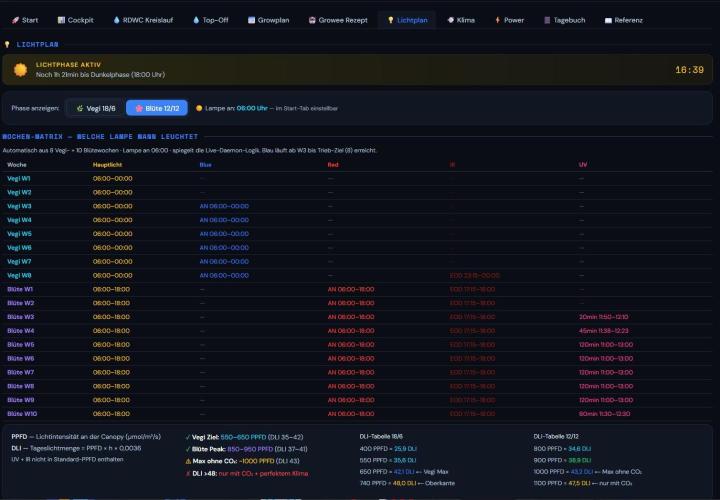Screen dimensions: 720x500
Task: Click the Hauptlicht column header
Action: [x=107, y=165]
